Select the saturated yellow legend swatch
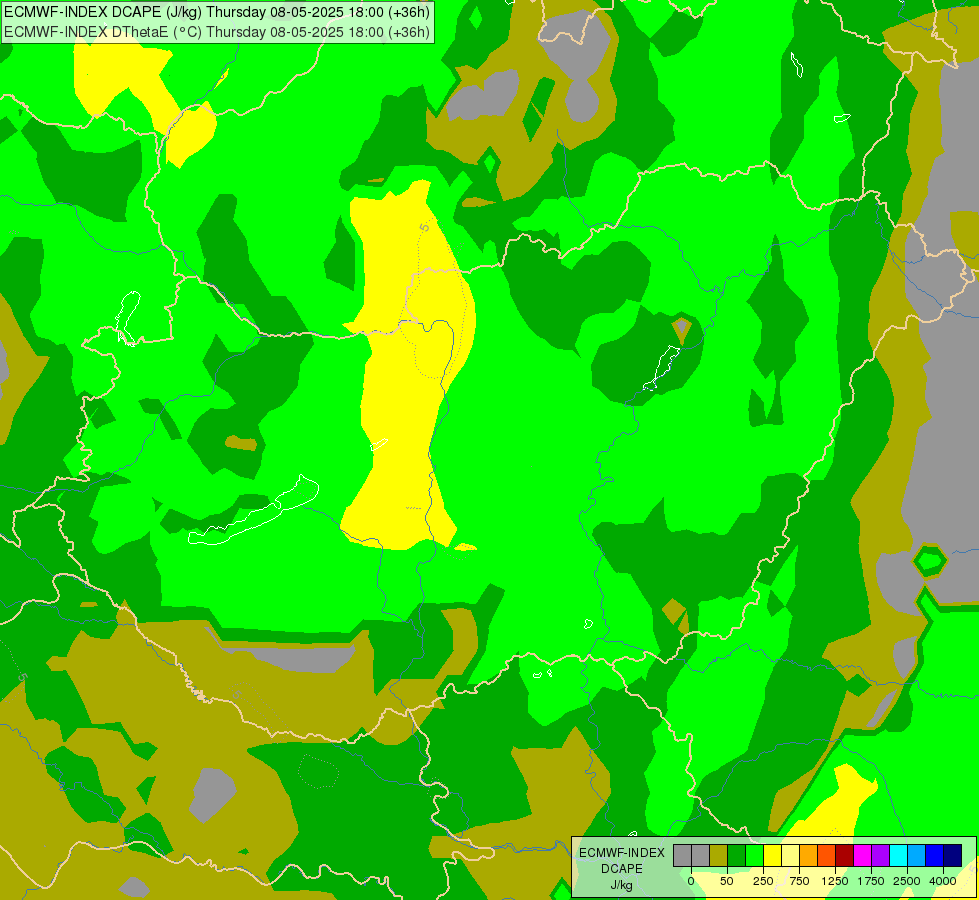This screenshot has height=900, width=979. [x=772, y=856]
